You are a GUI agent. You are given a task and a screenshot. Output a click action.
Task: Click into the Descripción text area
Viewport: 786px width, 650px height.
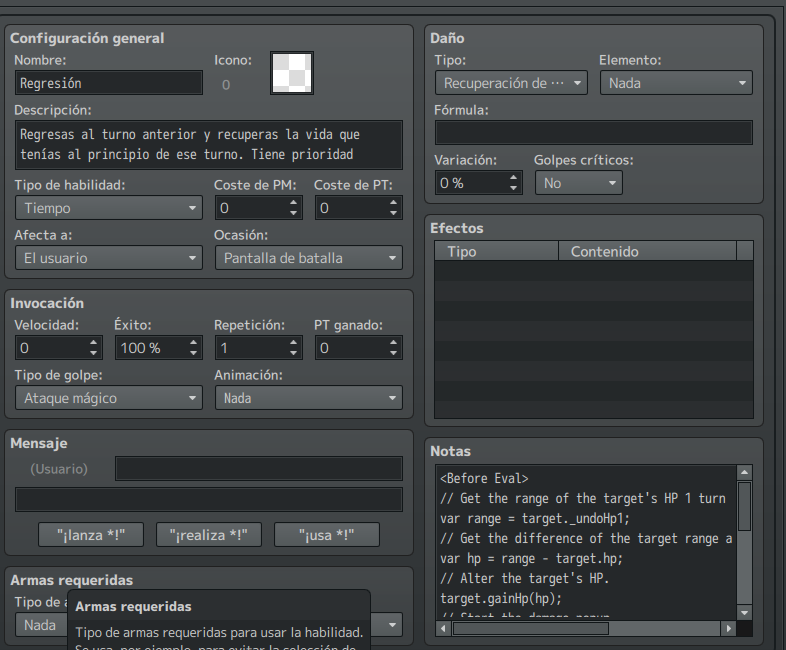[x=209, y=144]
